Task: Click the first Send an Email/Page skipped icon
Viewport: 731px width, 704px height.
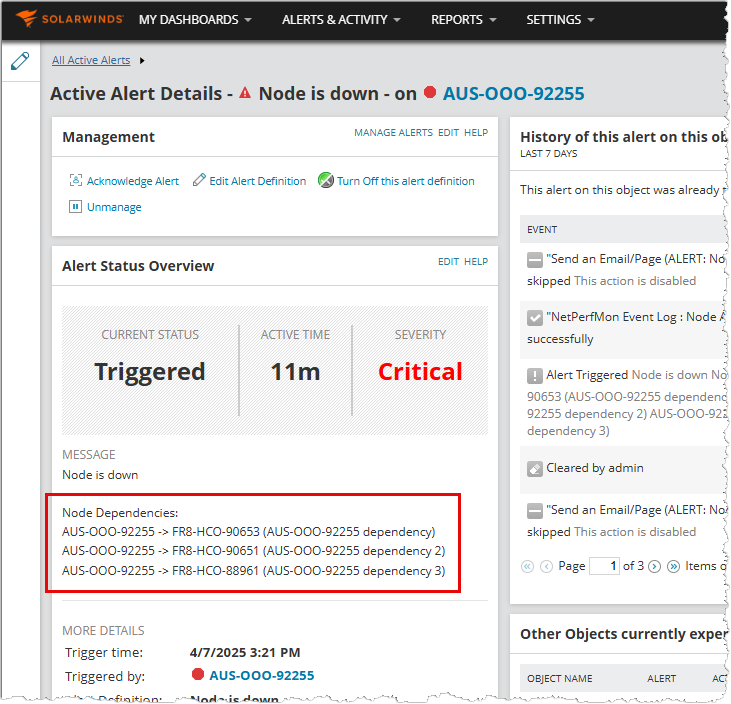Action: pos(535,260)
